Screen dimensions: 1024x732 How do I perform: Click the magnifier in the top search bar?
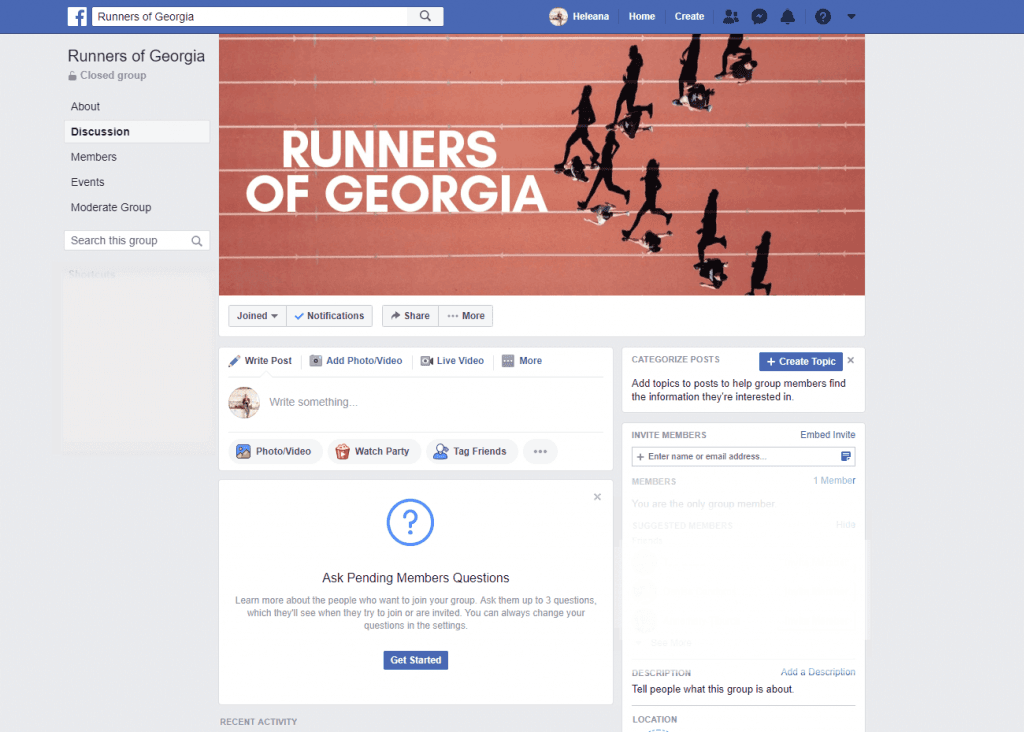425,16
